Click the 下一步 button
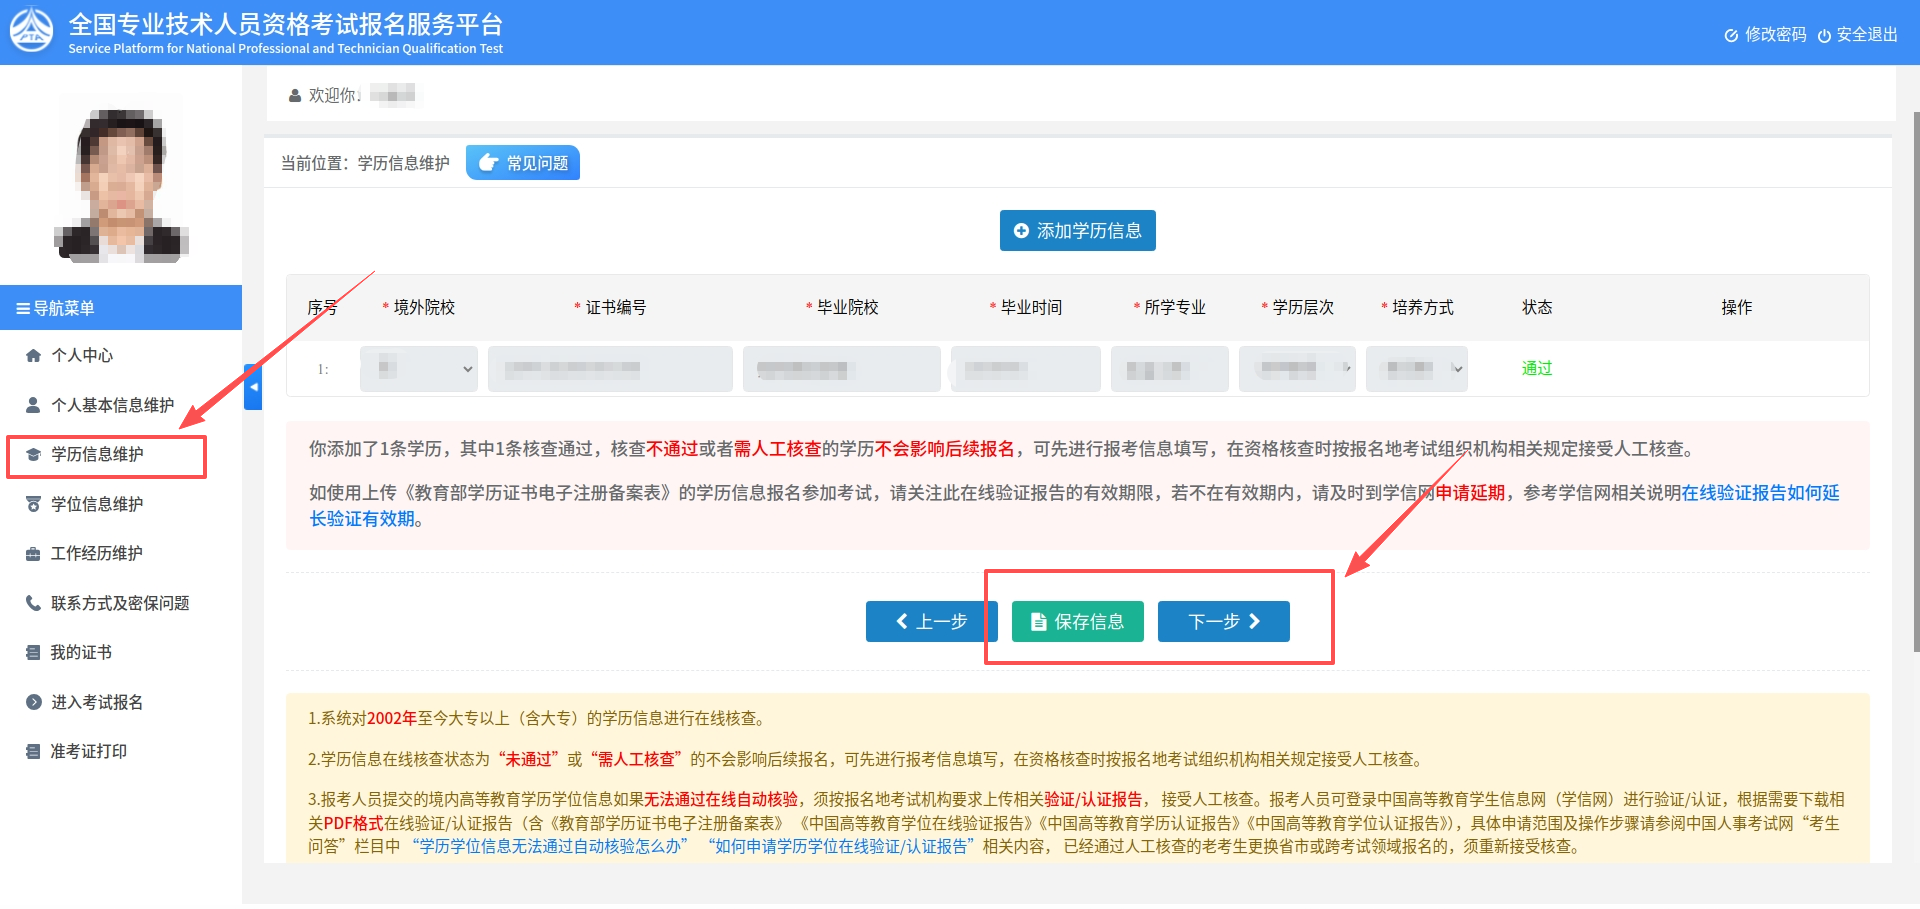Viewport: 1920px width, 909px height. (x=1223, y=622)
